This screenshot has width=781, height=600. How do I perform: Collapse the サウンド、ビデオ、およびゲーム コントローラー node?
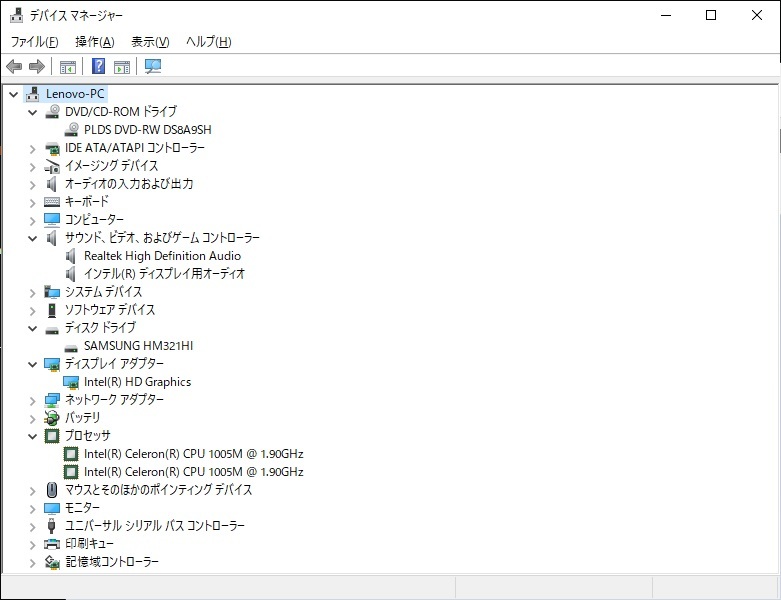pos(33,239)
